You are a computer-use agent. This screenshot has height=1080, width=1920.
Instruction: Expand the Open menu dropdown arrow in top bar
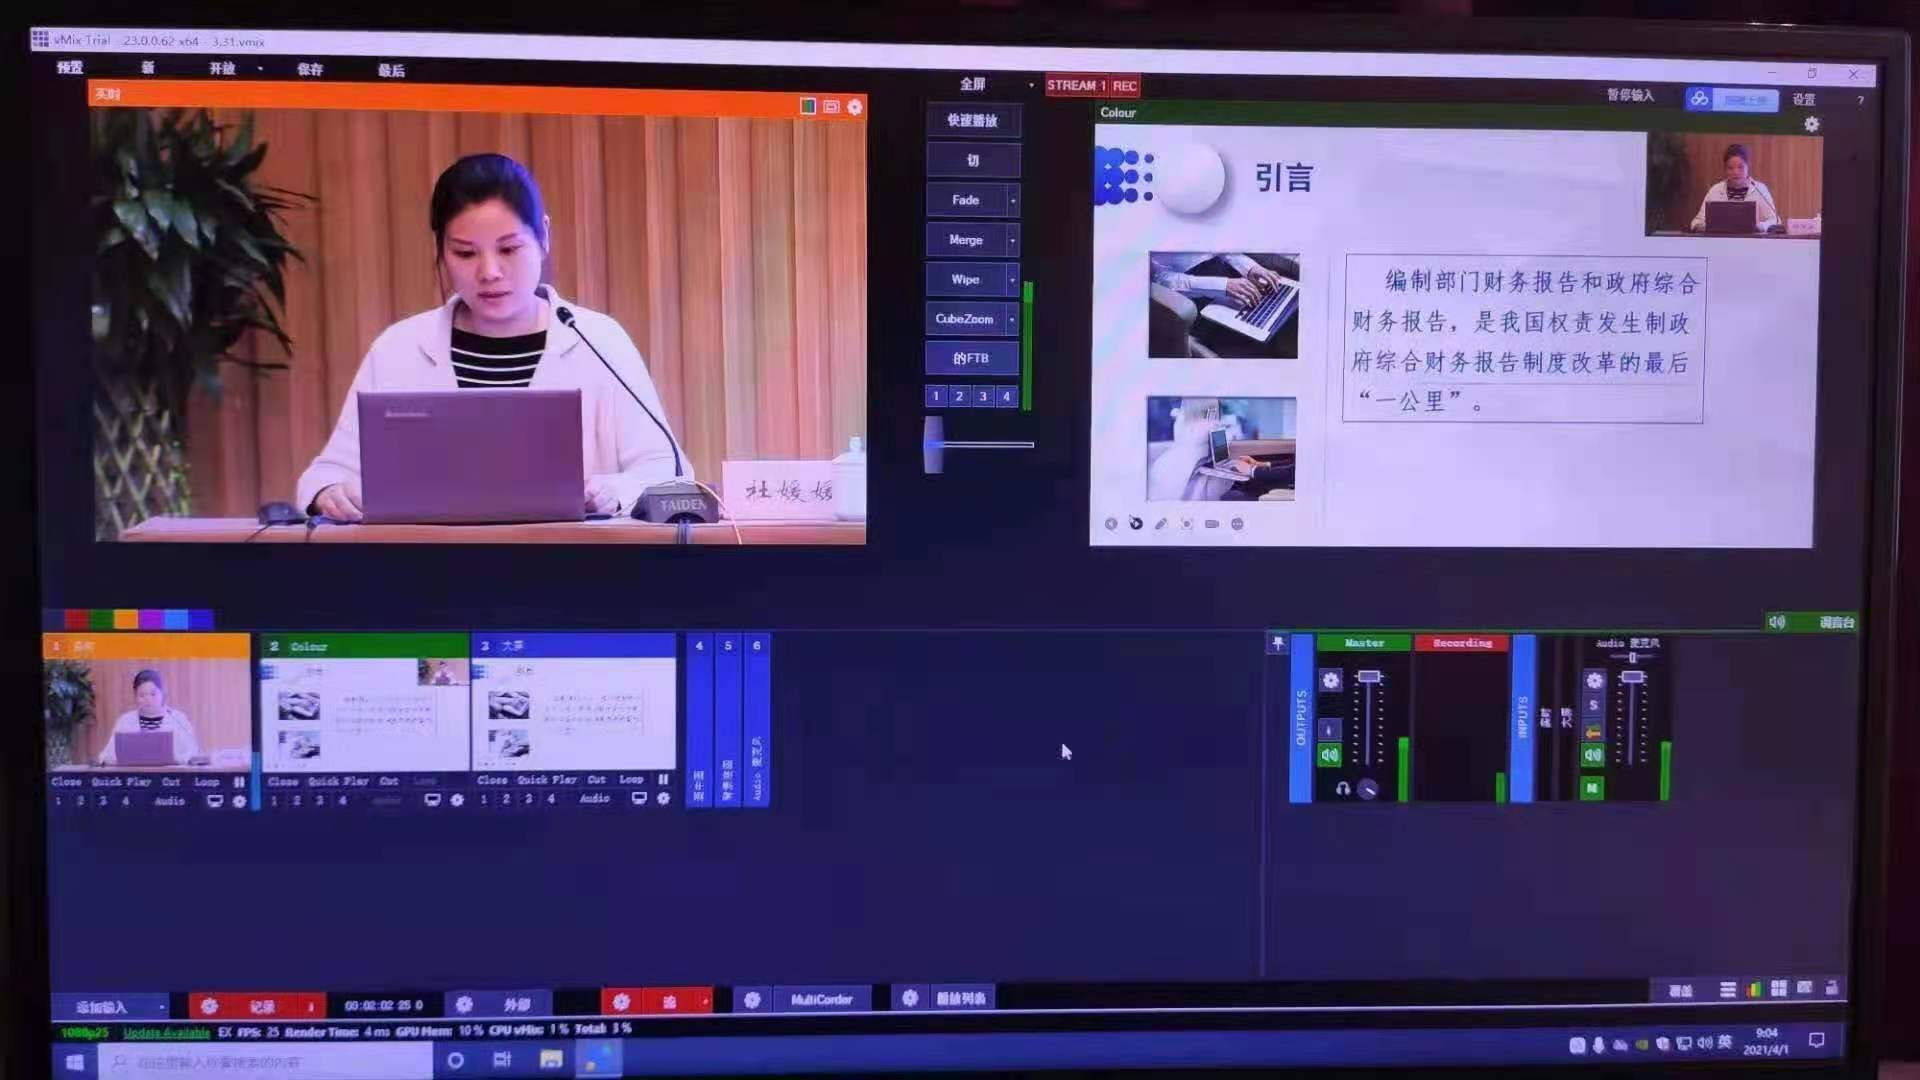pyautogui.click(x=260, y=69)
